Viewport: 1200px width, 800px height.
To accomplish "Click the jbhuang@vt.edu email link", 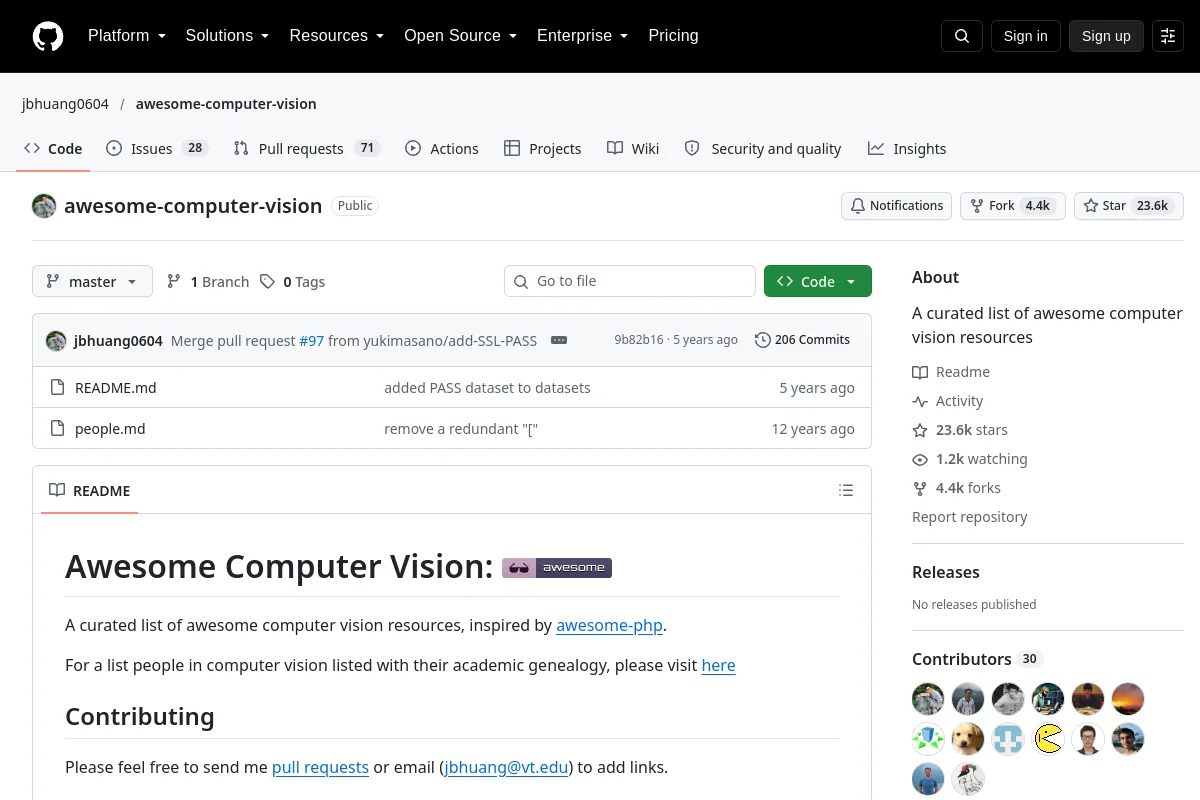I will [506, 768].
